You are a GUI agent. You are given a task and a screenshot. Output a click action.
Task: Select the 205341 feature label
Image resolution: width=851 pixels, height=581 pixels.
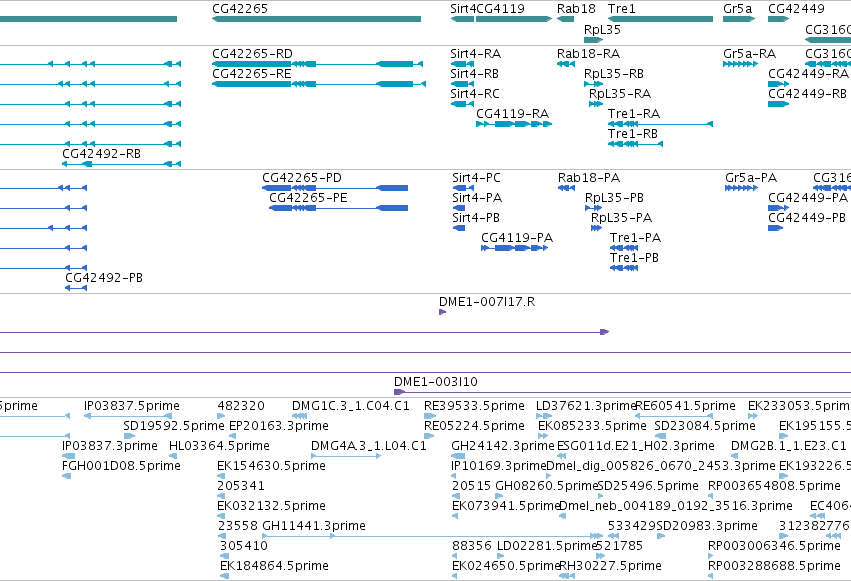(241, 486)
